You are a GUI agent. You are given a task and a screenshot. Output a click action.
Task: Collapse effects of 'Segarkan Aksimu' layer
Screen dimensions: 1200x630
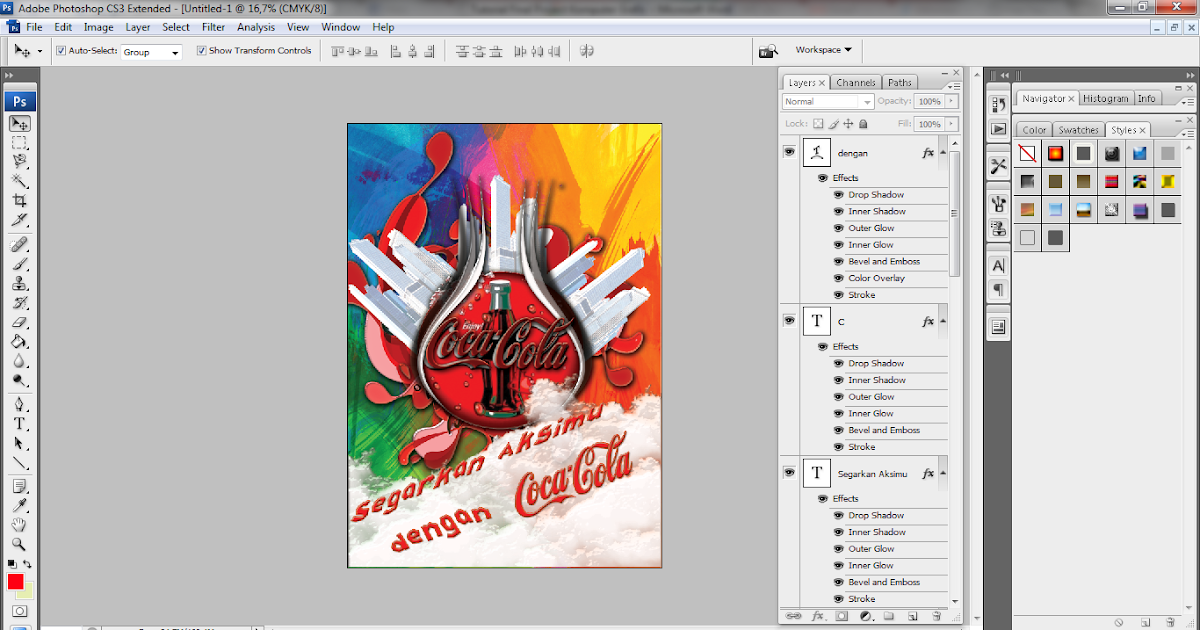click(943, 473)
